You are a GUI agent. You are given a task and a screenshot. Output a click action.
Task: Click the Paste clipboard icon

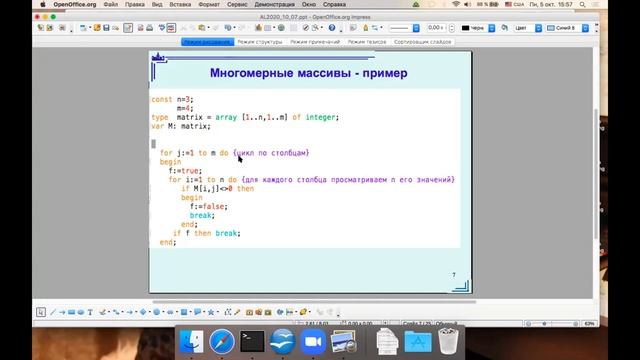[201, 28]
